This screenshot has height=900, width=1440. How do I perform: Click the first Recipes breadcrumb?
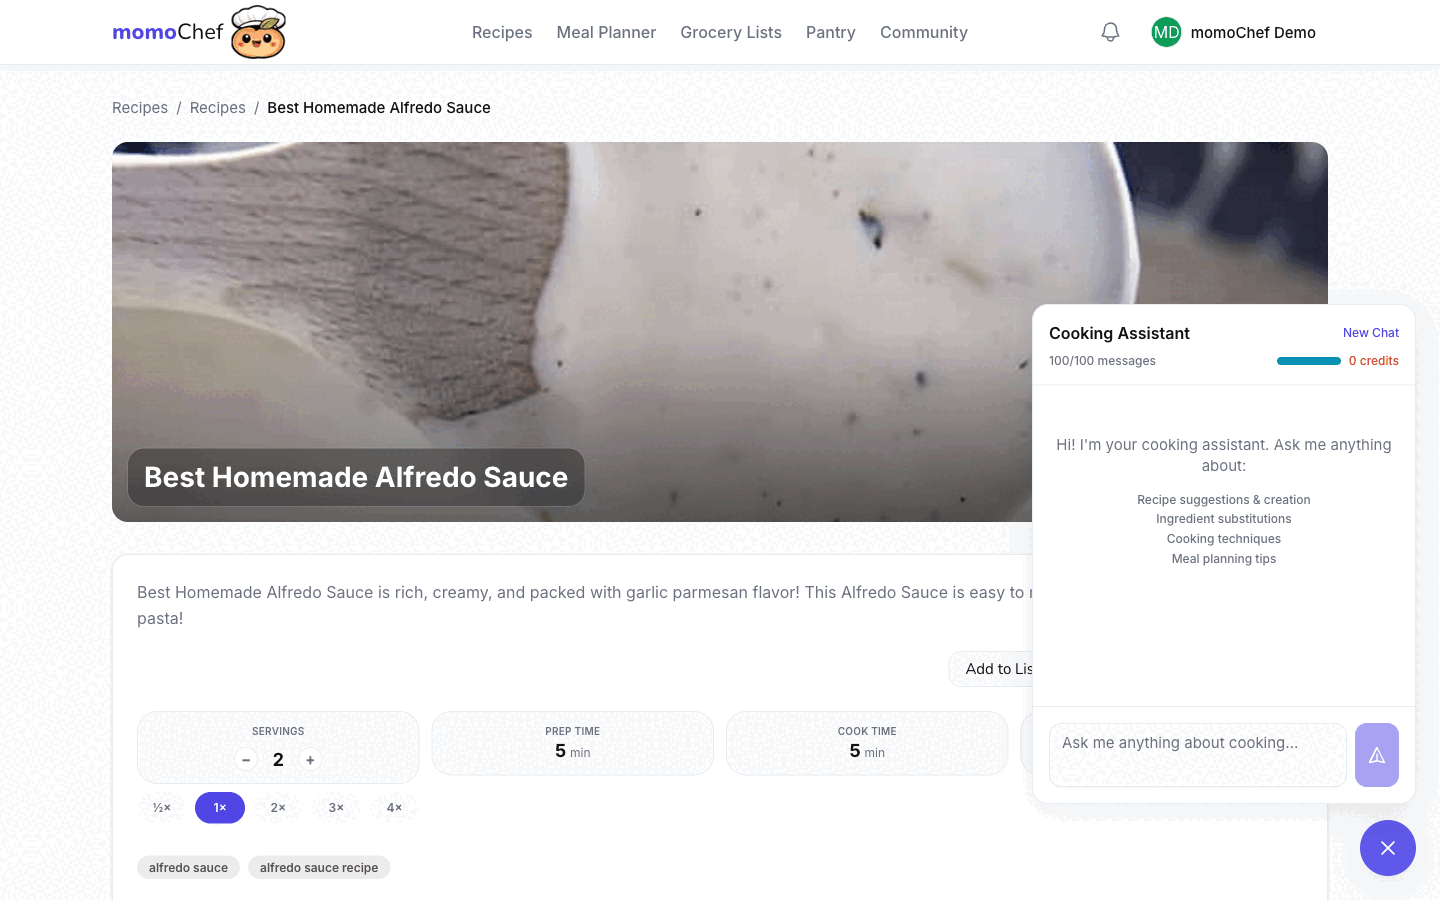pyautogui.click(x=140, y=108)
